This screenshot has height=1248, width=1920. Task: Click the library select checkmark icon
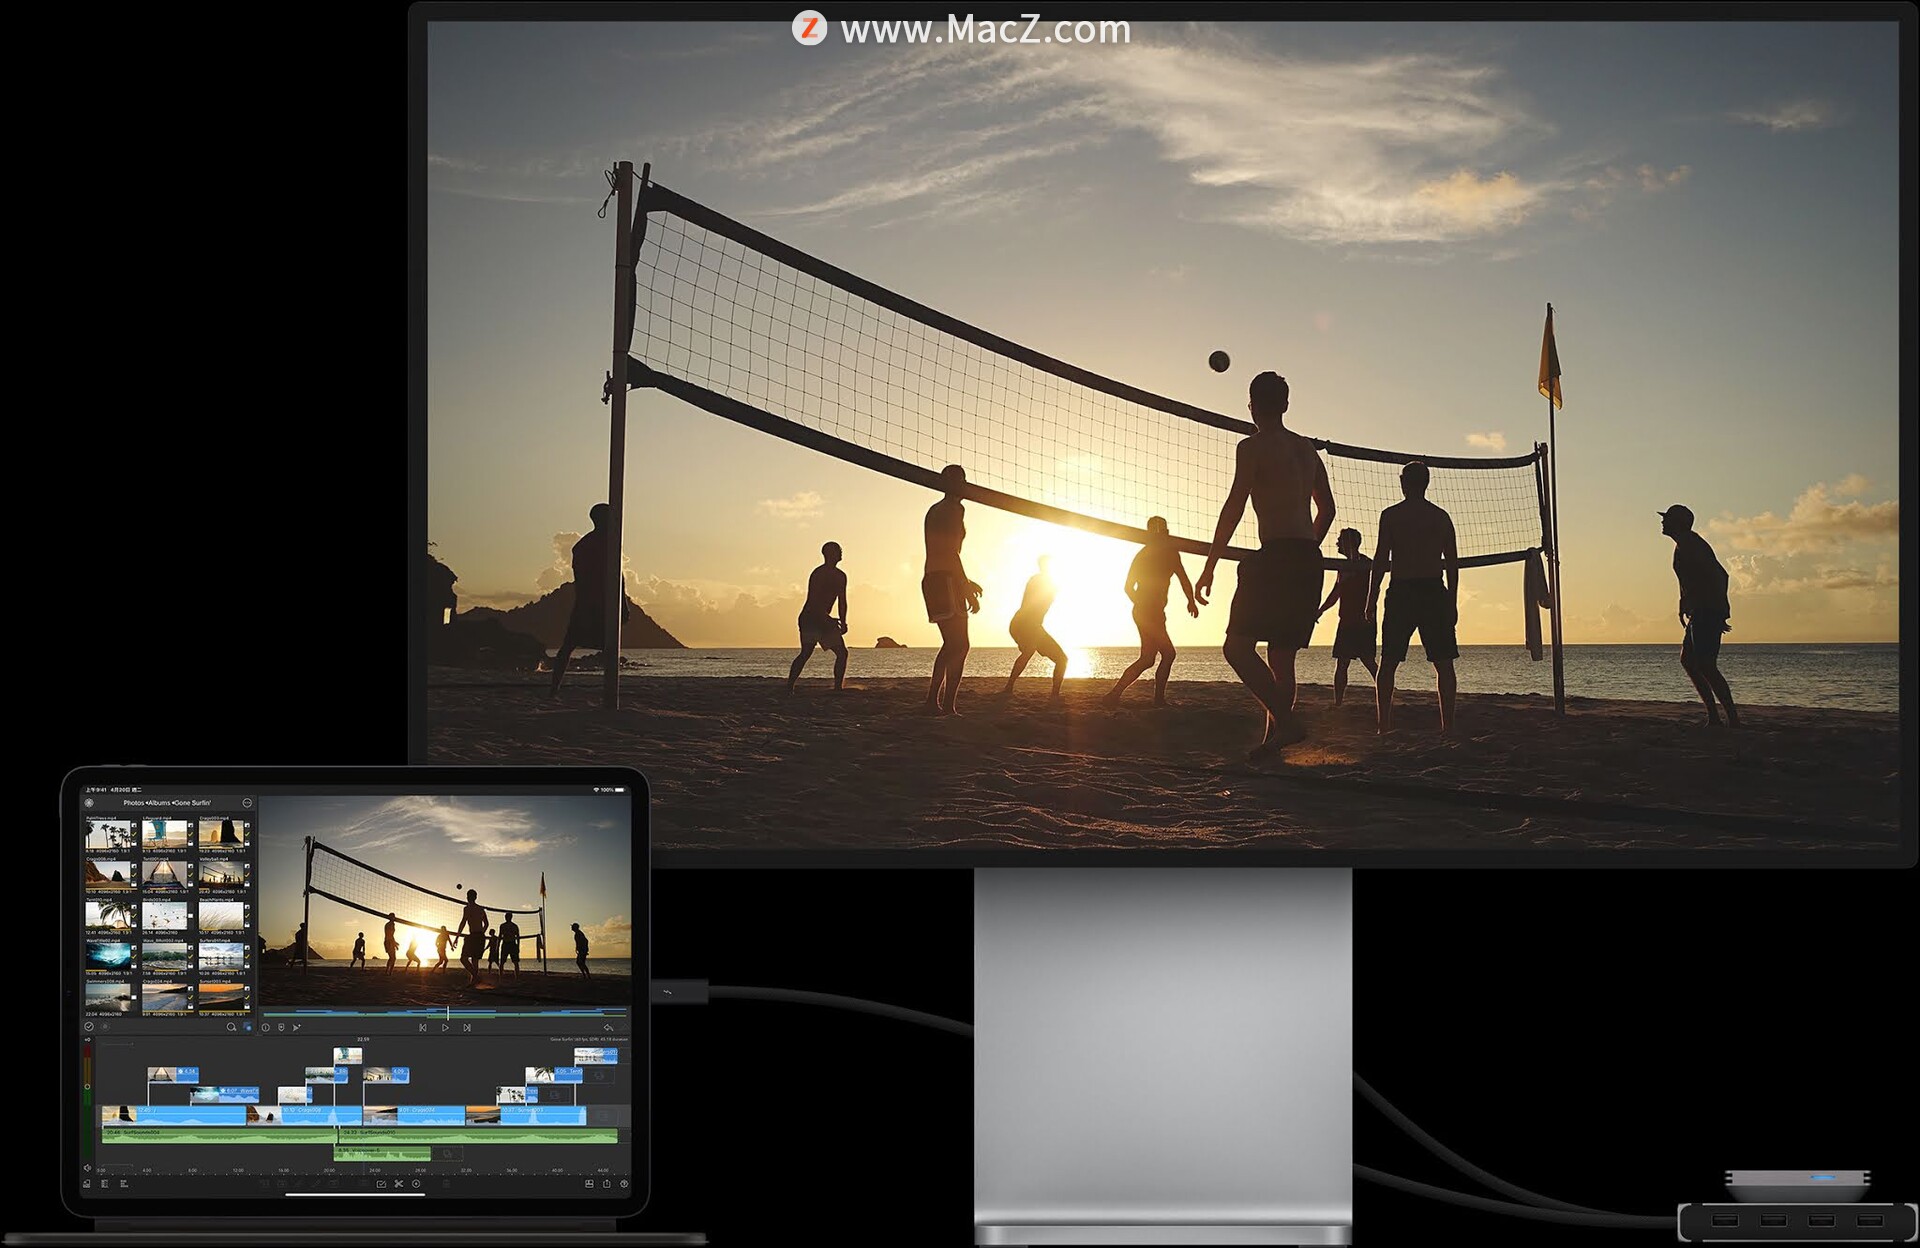click(89, 1026)
